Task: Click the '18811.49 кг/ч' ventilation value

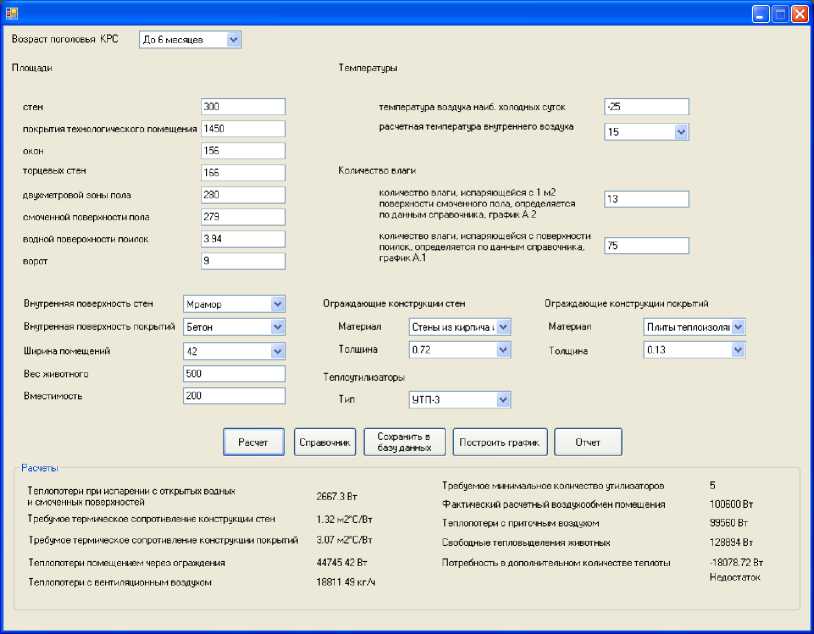Action: coord(346,582)
